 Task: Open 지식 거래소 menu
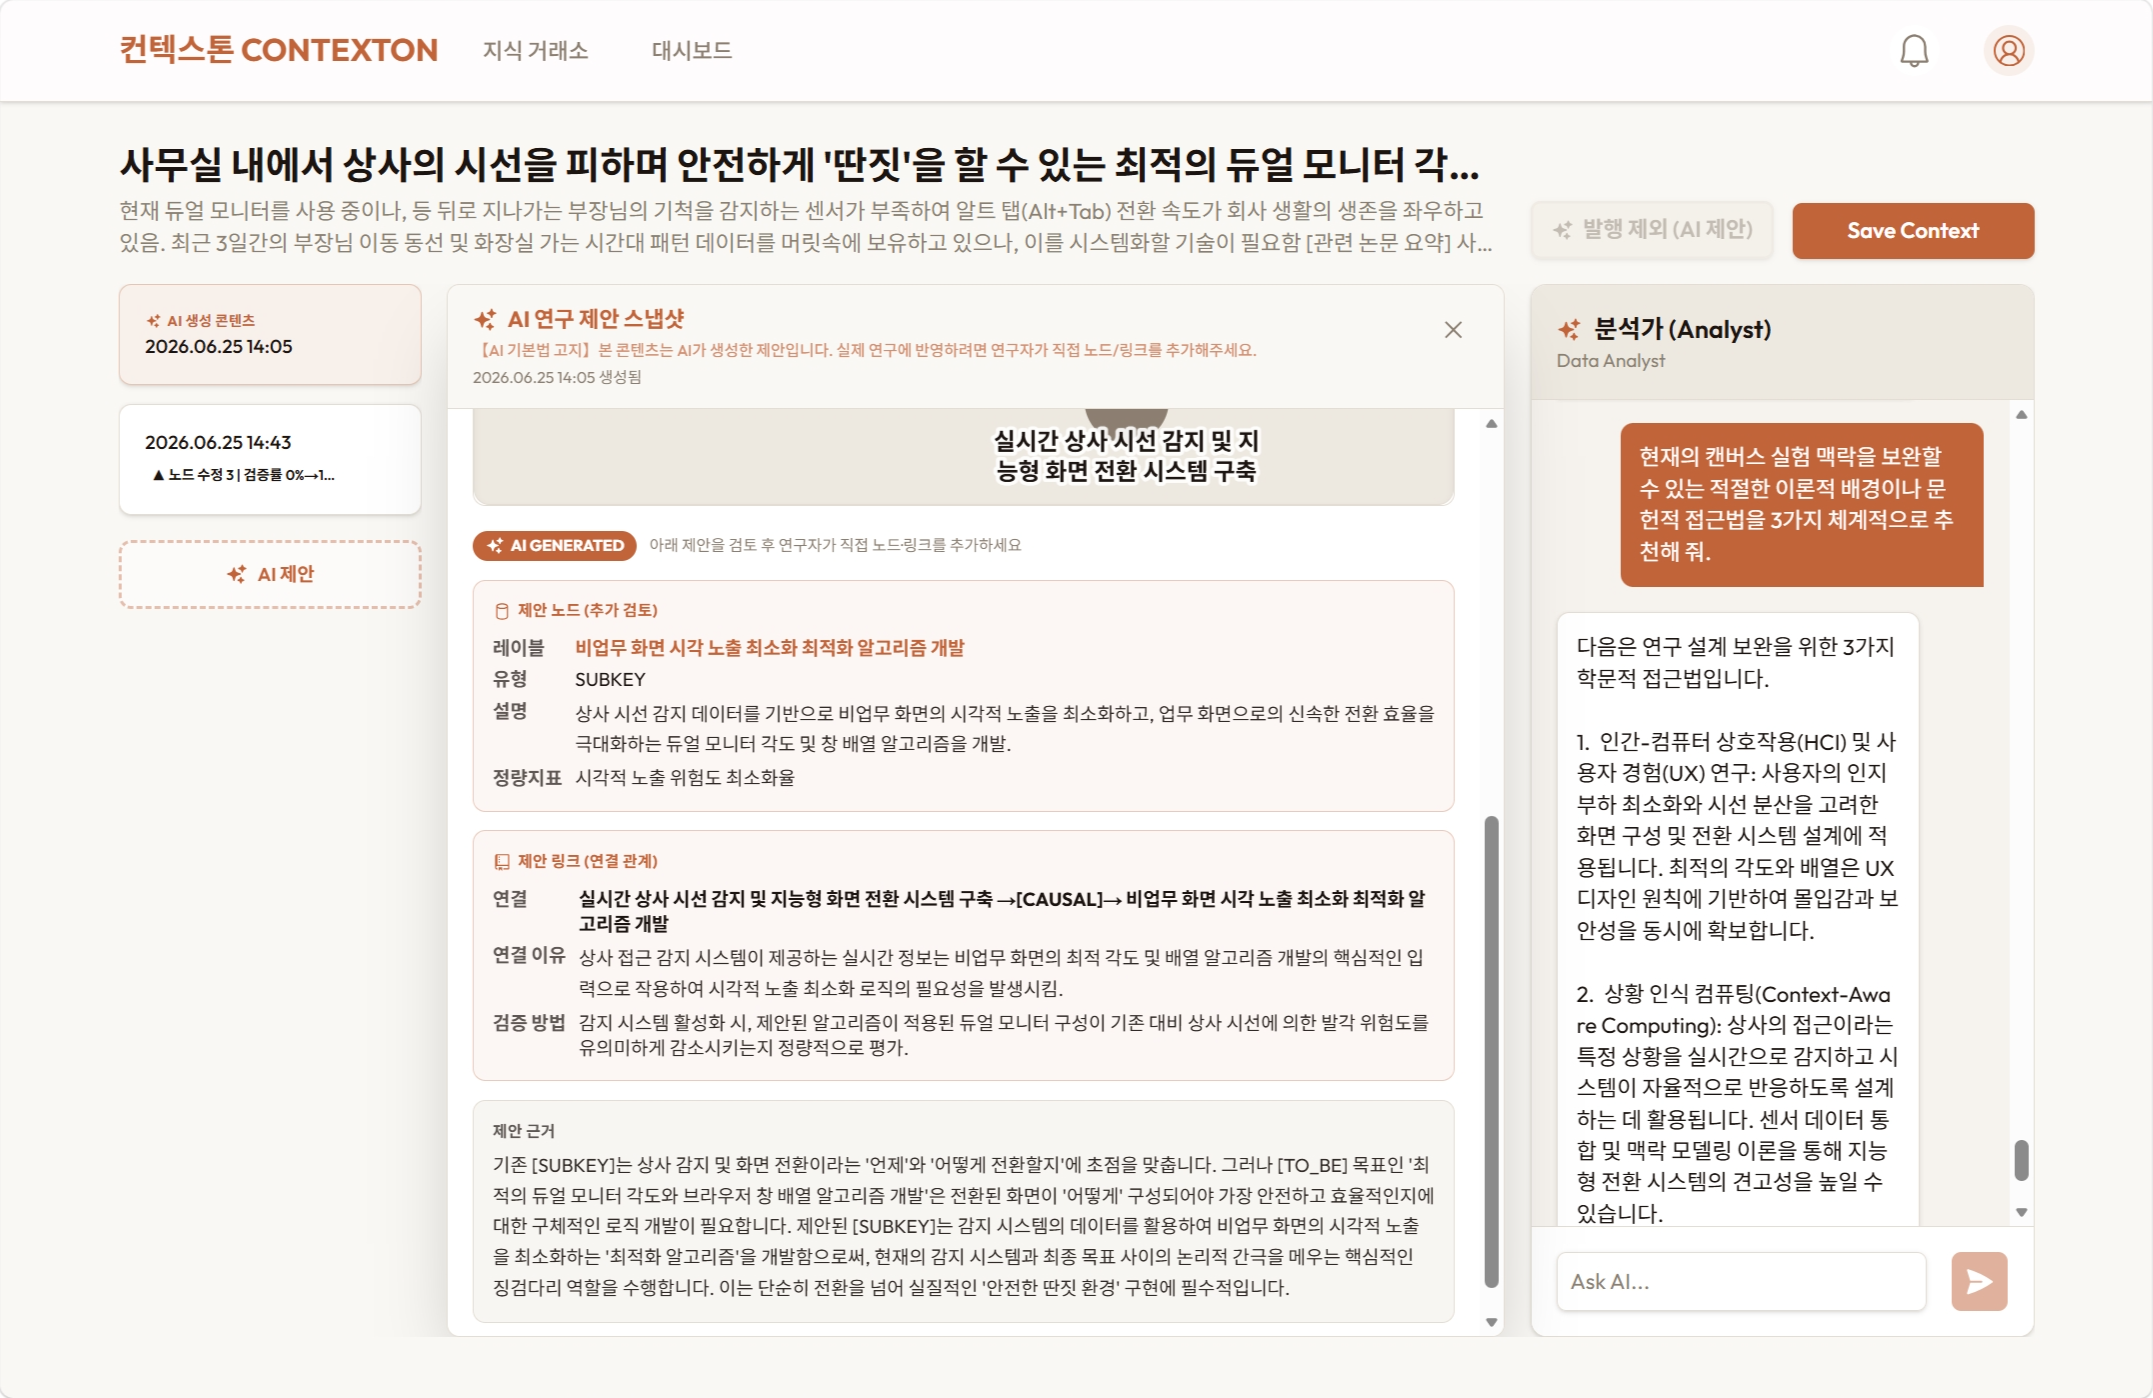(x=535, y=50)
